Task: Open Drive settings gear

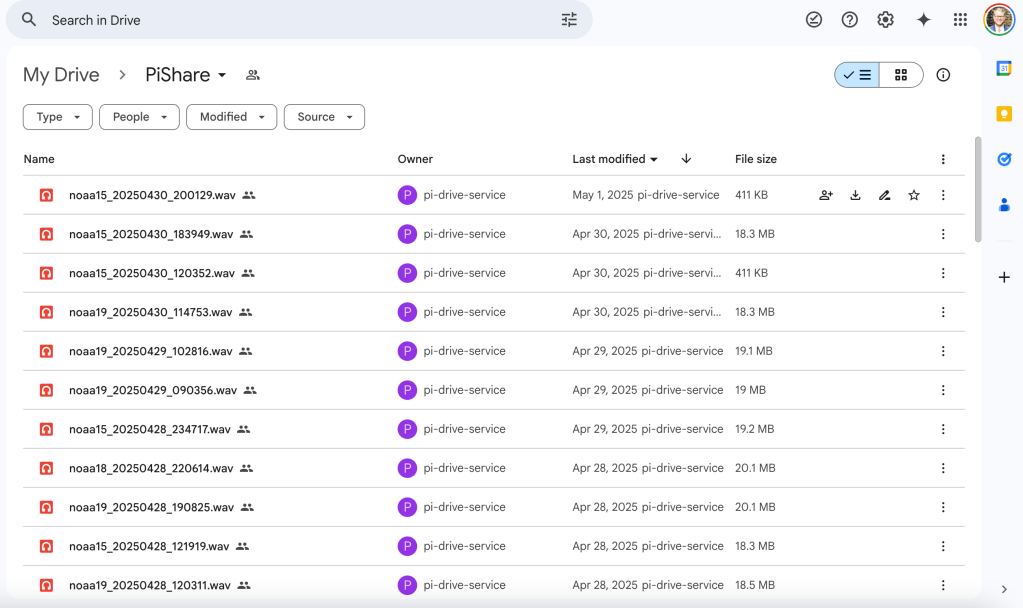Action: click(x=885, y=20)
